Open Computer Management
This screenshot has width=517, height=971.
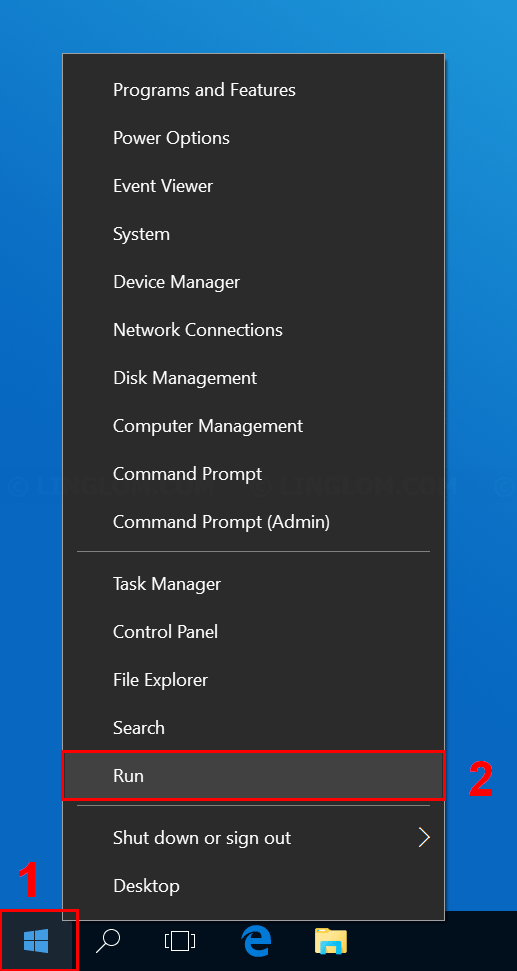click(253, 426)
